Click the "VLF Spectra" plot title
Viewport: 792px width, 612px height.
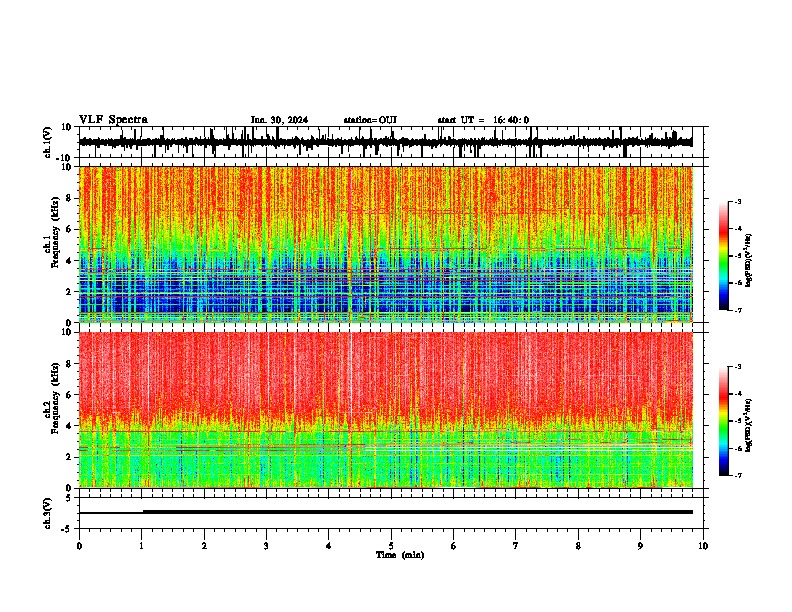point(113,119)
